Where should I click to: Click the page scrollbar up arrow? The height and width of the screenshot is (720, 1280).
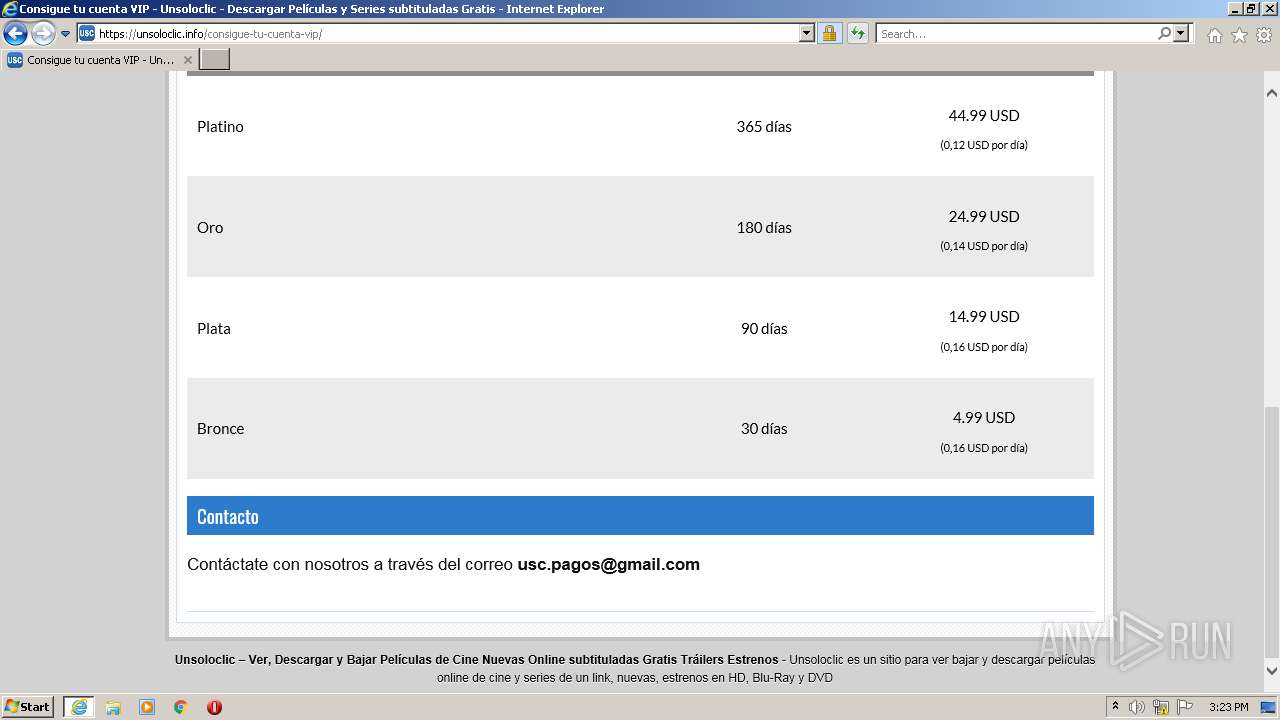[1272, 93]
